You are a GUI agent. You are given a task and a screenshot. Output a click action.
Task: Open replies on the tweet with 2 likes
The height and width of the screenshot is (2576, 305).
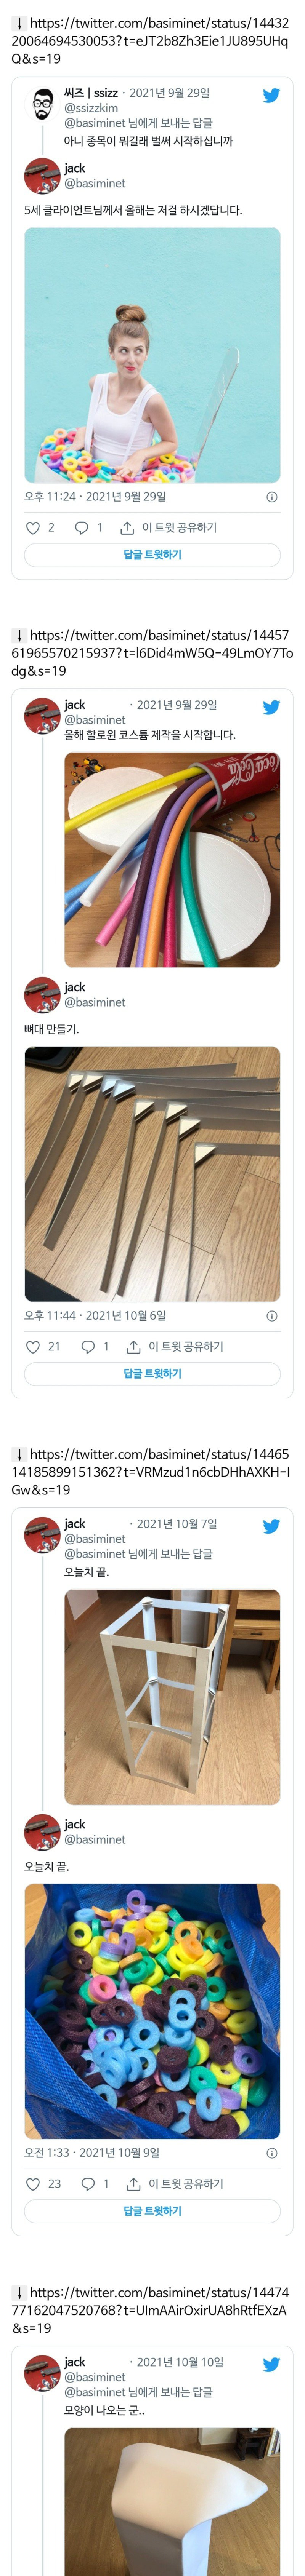(x=82, y=527)
